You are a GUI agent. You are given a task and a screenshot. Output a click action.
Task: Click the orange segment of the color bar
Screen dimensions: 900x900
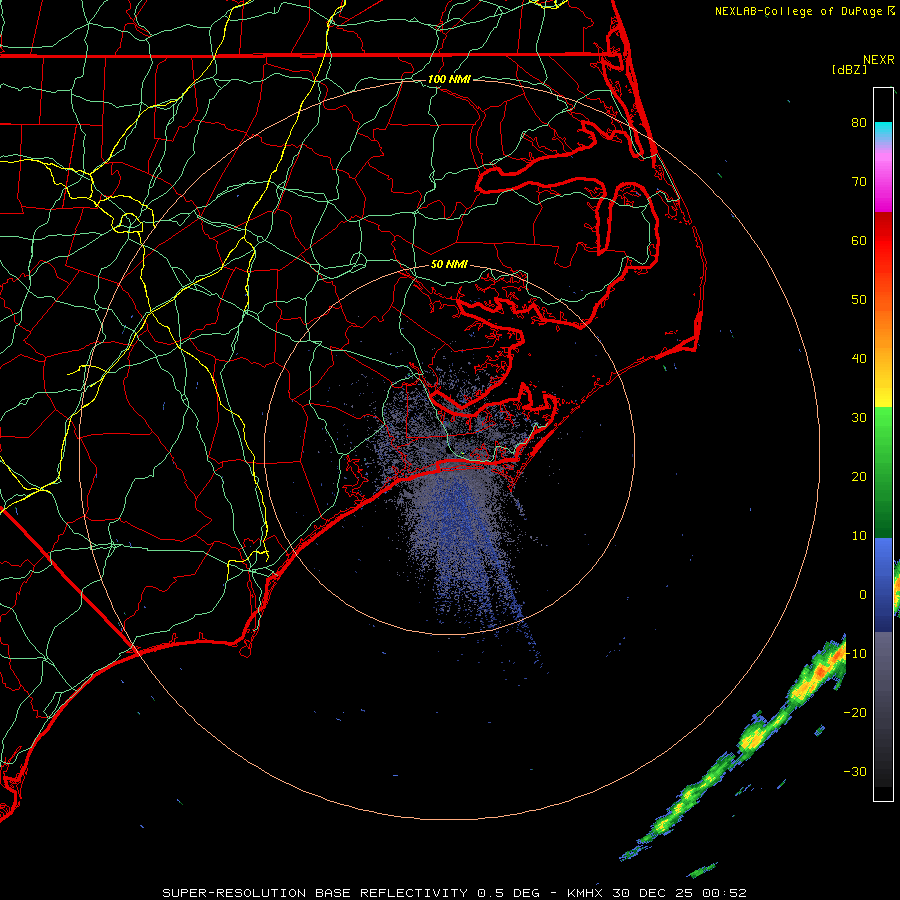(883, 327)
